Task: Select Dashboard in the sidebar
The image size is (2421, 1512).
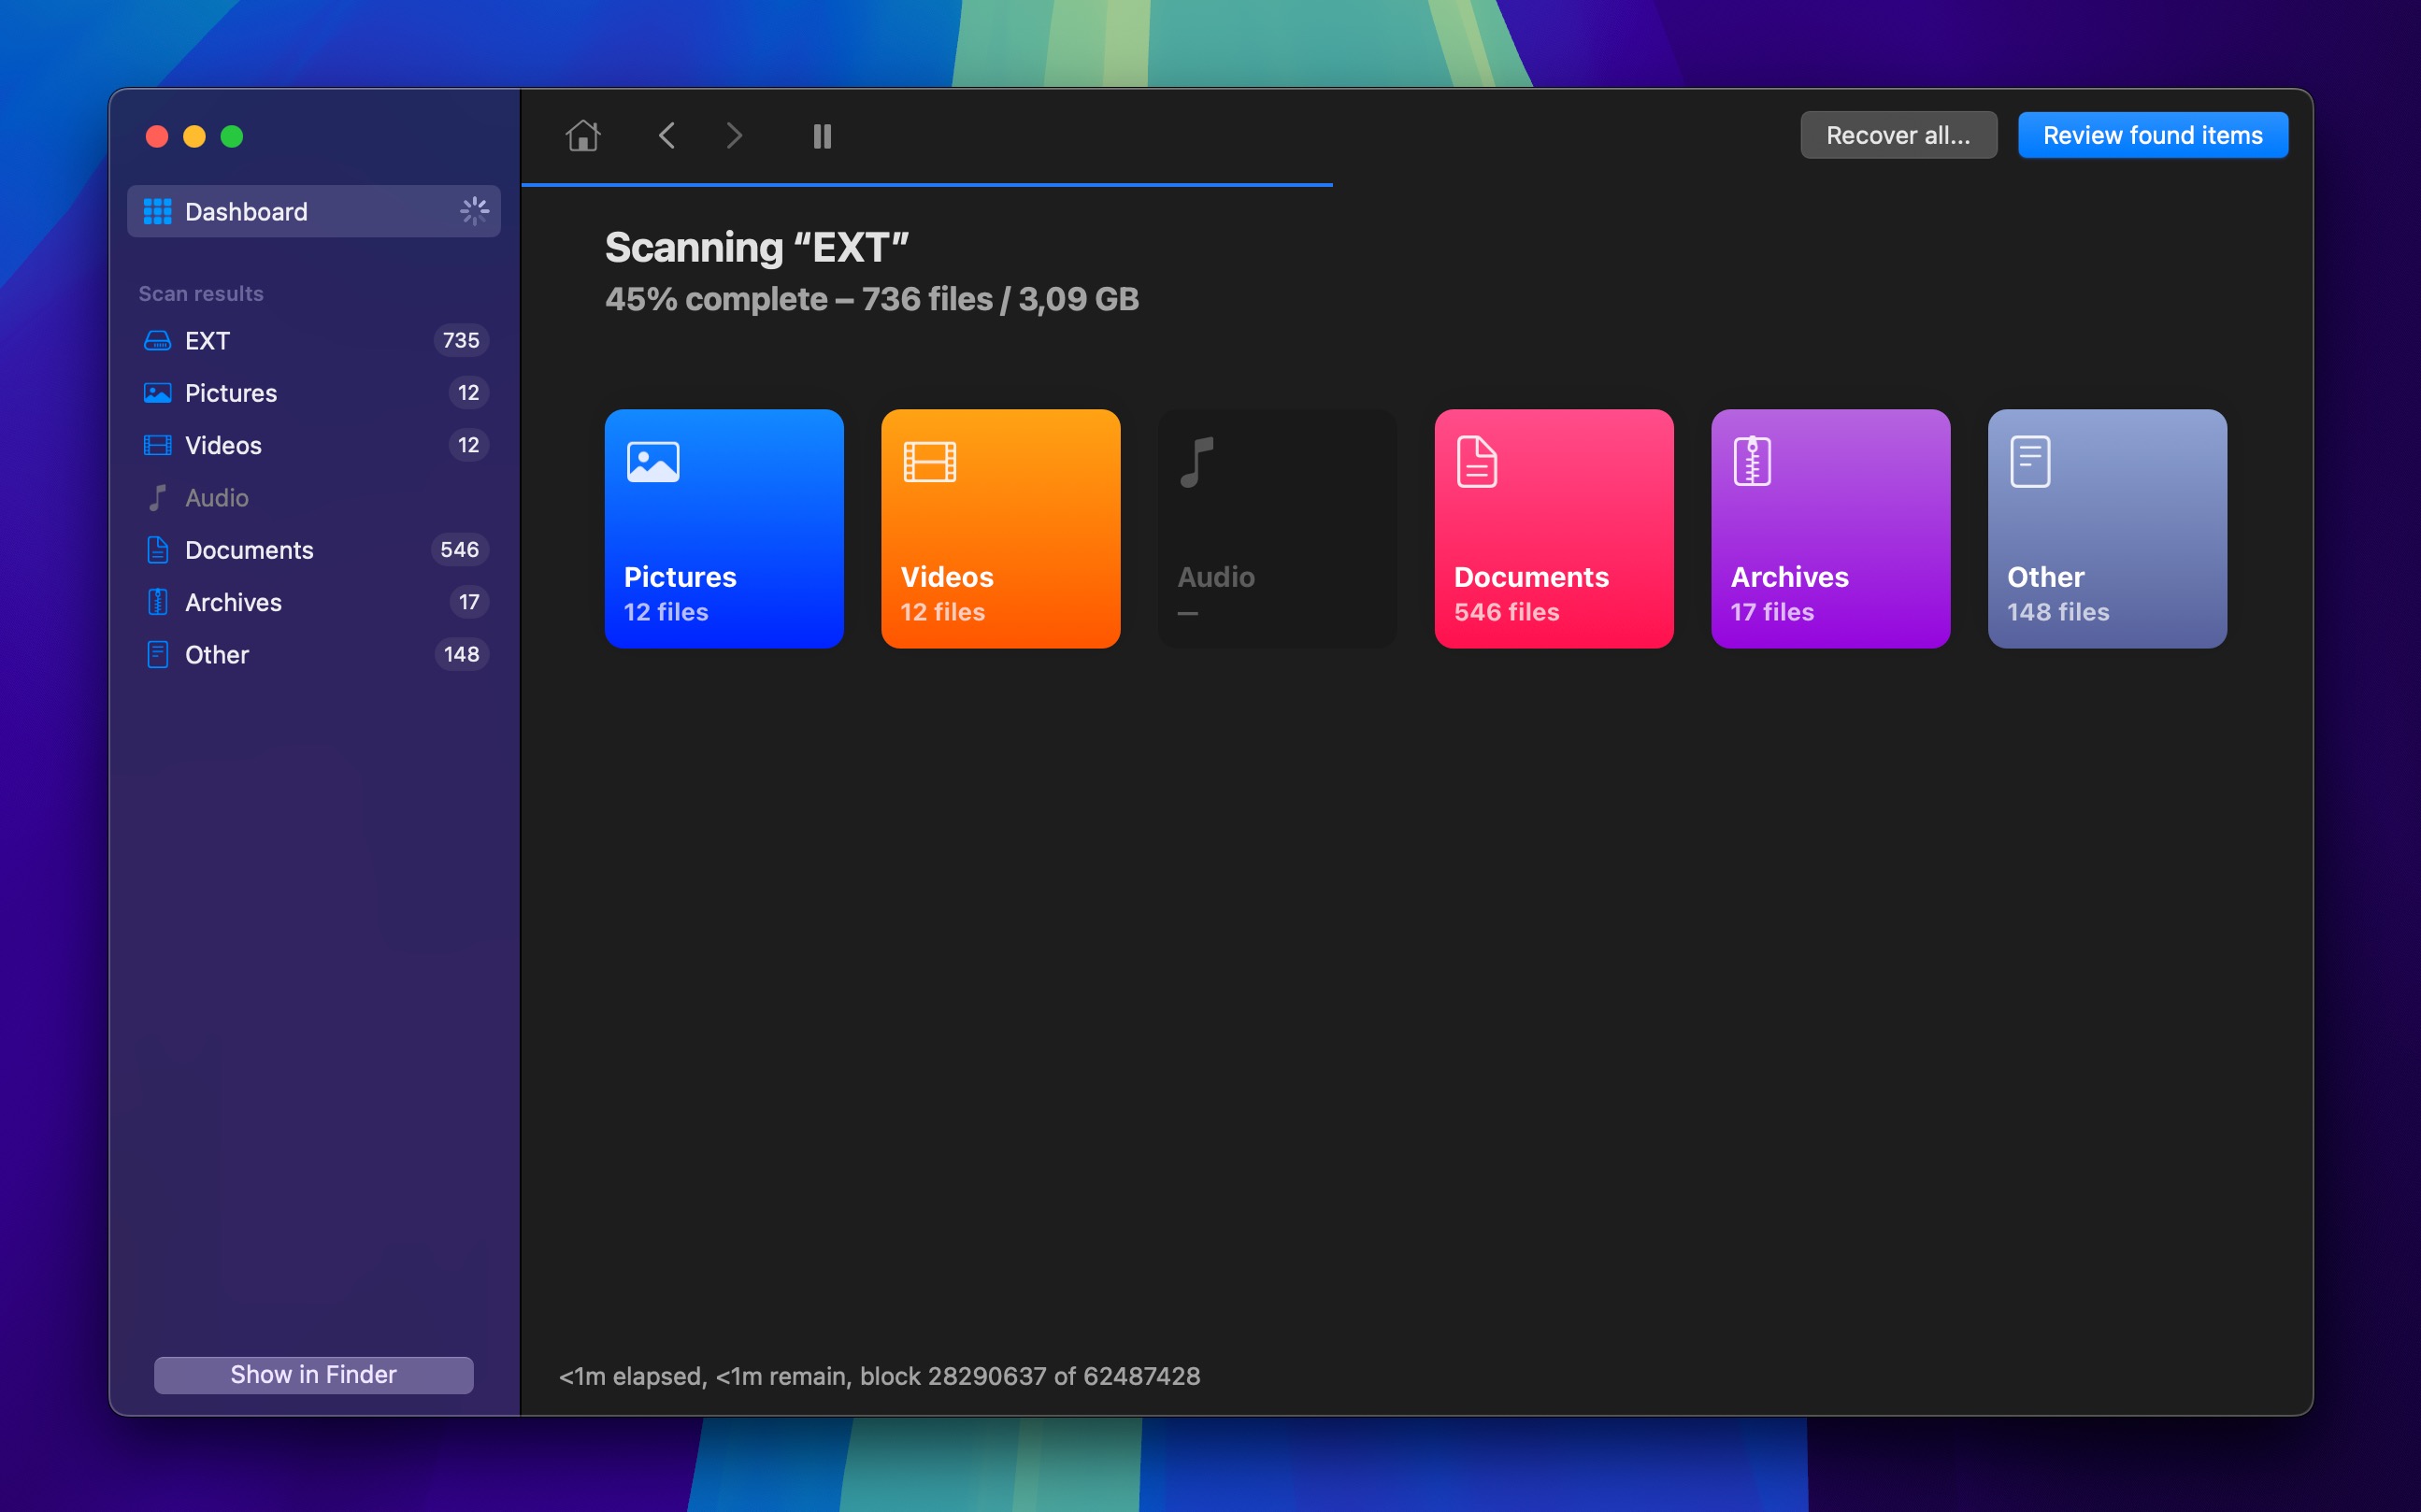Action: [x=312, y=211]
